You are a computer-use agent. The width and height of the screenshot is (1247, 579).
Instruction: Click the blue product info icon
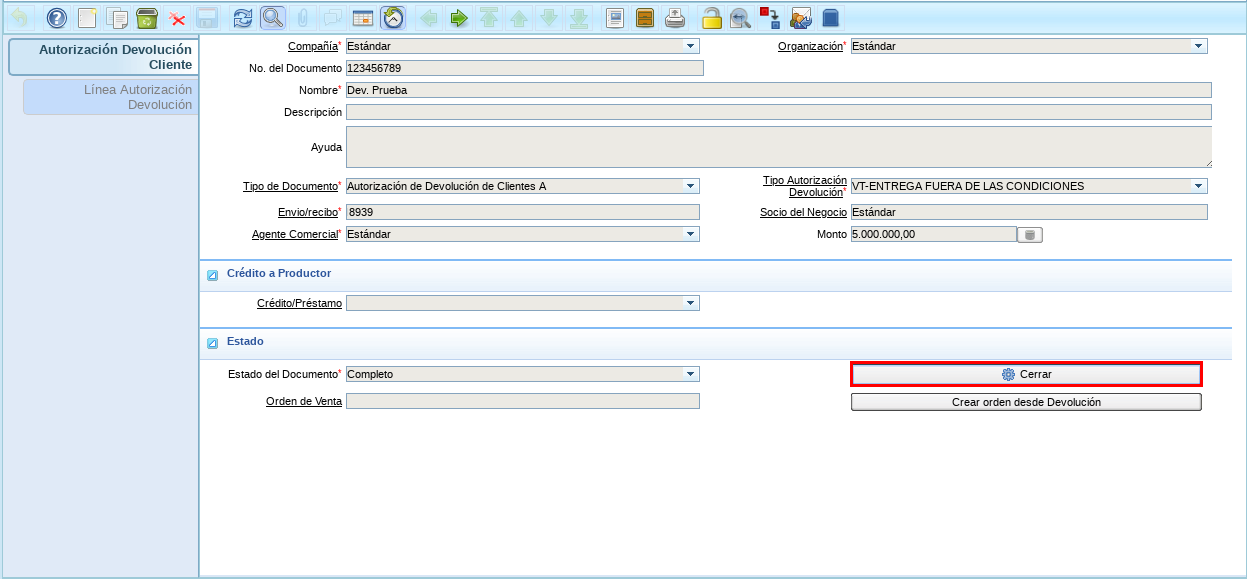click(x=830, y=18)
